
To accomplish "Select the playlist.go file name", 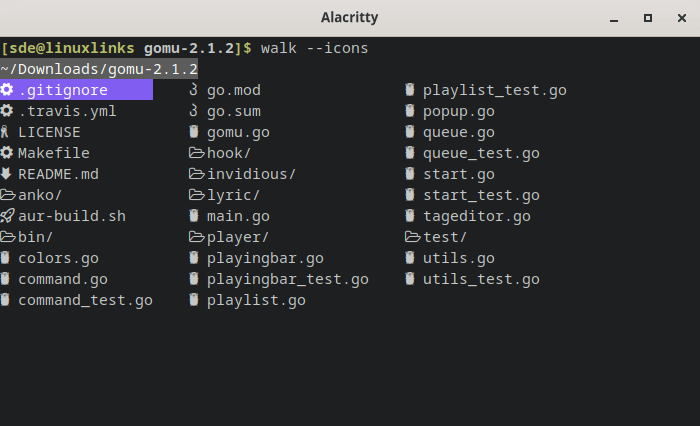I will point(256,301).
